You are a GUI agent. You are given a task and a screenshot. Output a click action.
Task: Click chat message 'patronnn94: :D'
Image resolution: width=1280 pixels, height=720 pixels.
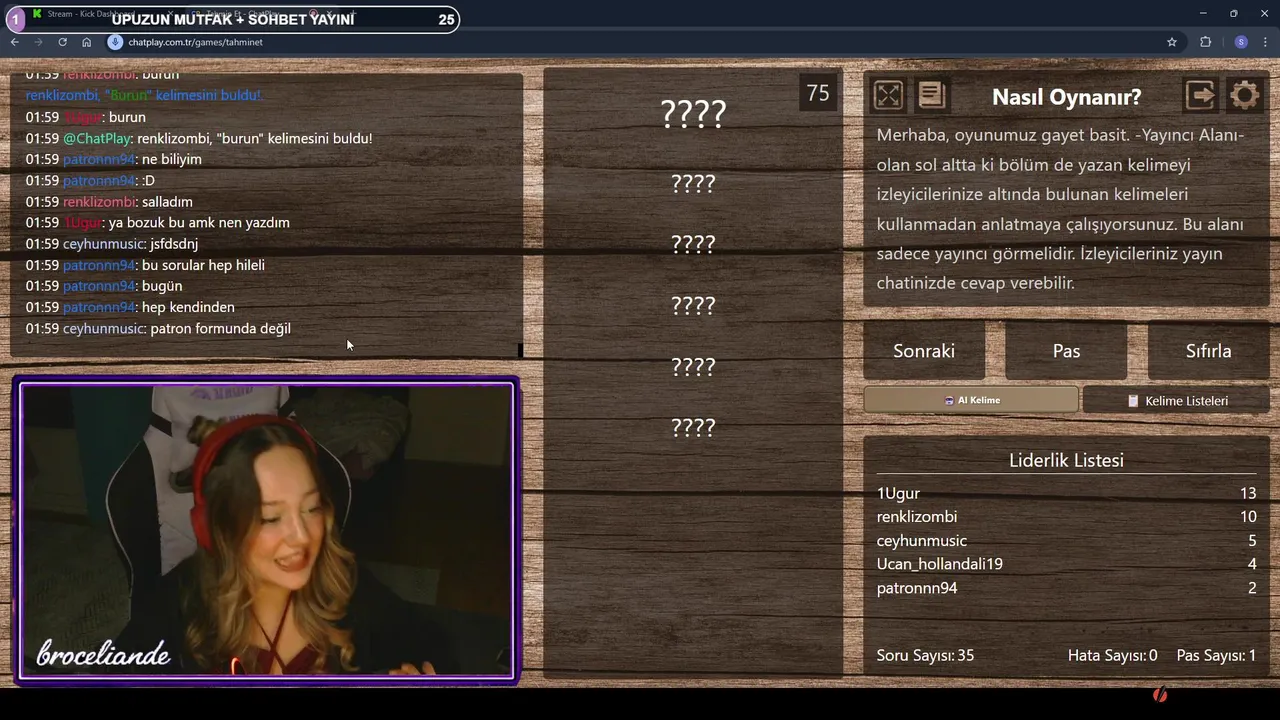click(90, 181)
